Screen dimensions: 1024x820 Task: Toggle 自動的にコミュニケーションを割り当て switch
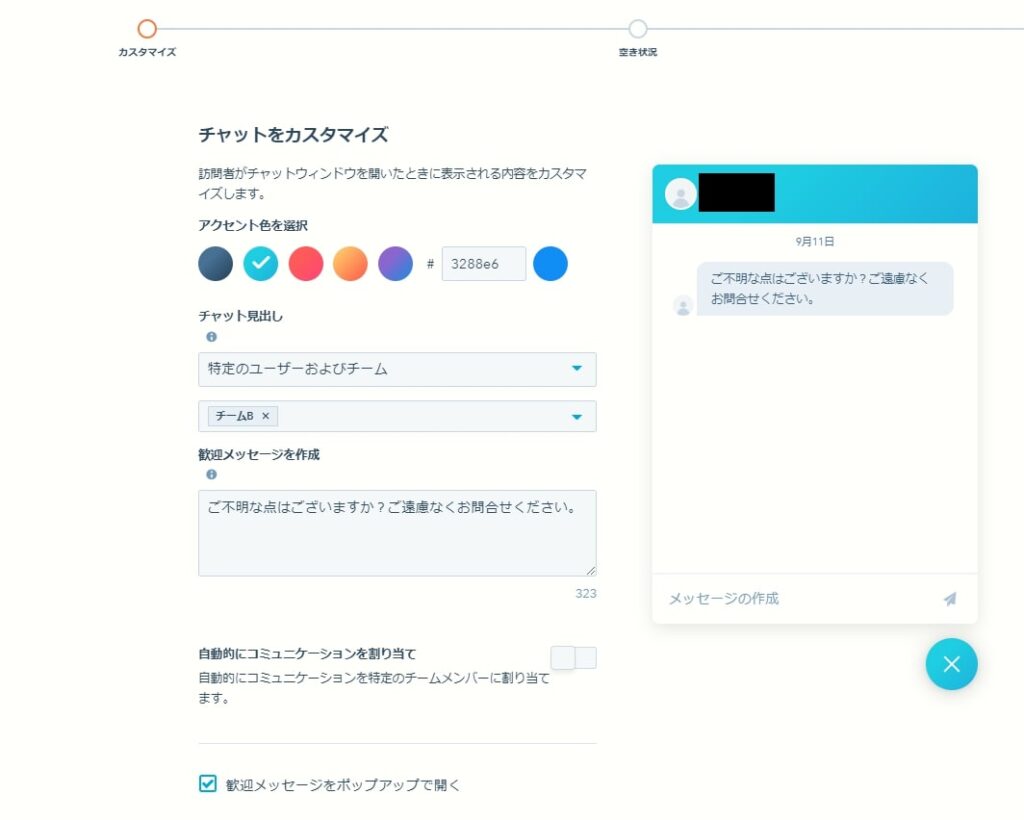(573, 657)
